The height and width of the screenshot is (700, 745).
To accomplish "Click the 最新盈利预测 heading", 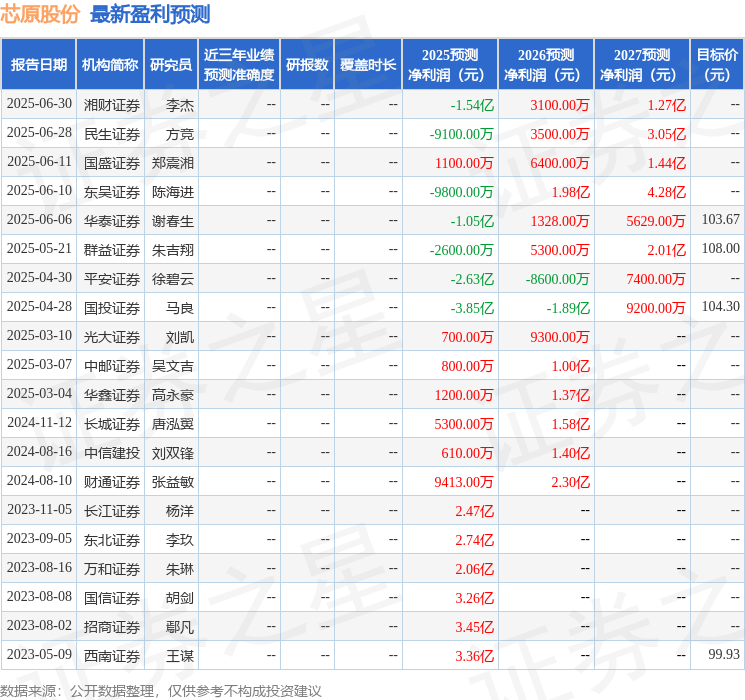I will click(x=150, y=14).
